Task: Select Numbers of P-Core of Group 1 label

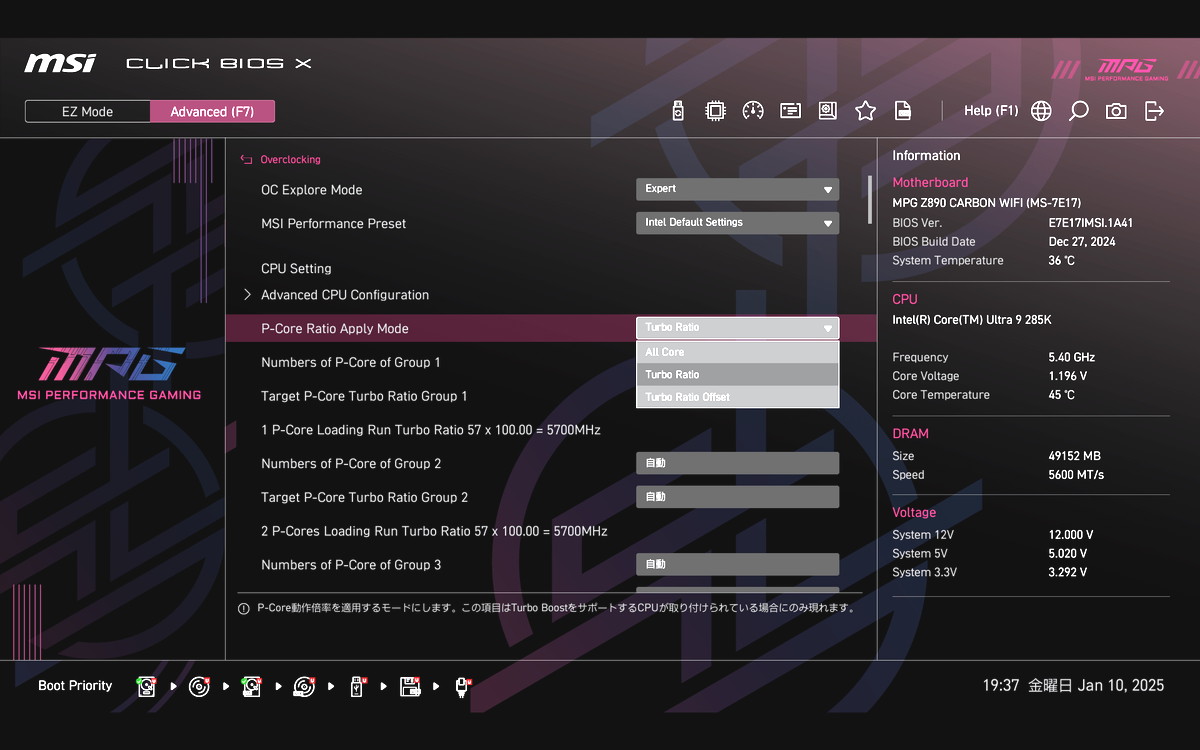Action: point(351,363)
